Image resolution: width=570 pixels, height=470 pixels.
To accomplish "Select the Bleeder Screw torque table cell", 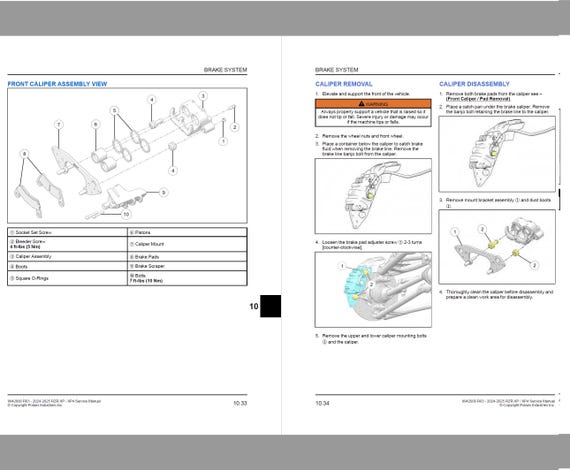I will click(x=68, y=244).
